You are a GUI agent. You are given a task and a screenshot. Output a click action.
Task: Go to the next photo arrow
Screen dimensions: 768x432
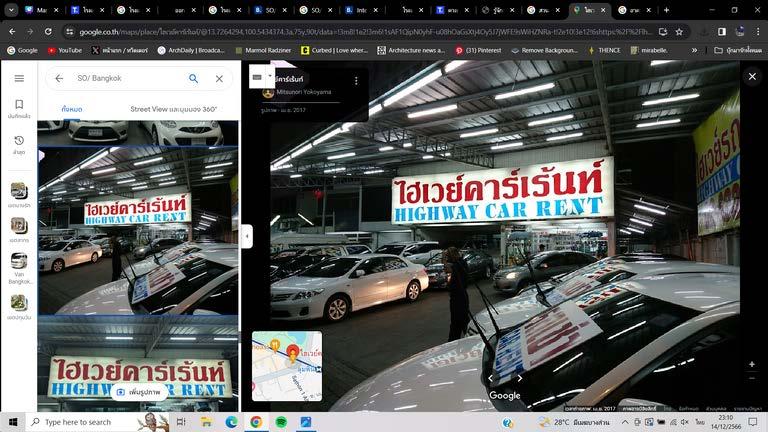coord(520,378)
